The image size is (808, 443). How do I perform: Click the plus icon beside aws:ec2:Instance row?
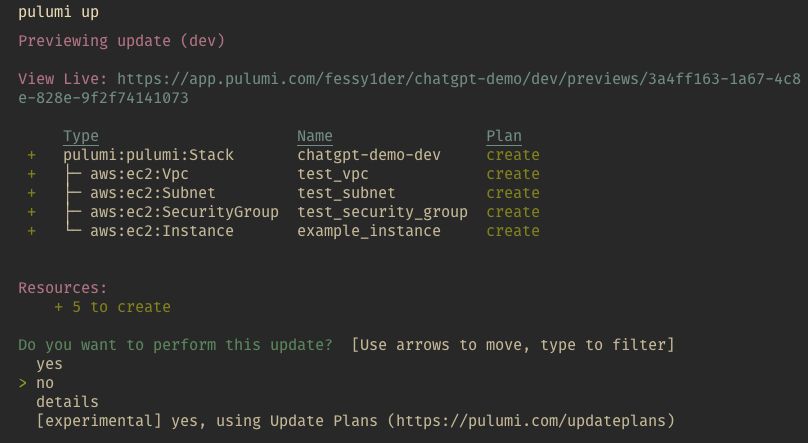click(31, 231)
